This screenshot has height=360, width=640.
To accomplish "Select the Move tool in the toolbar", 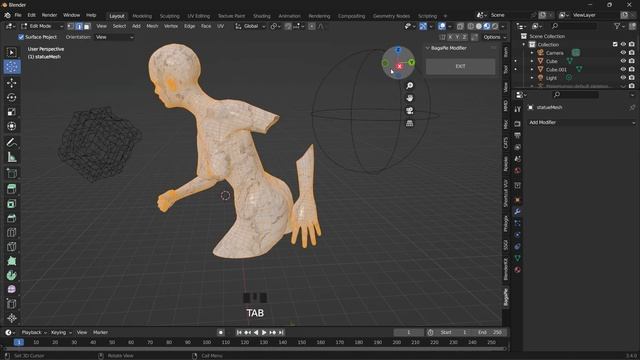I will [11, 82].
